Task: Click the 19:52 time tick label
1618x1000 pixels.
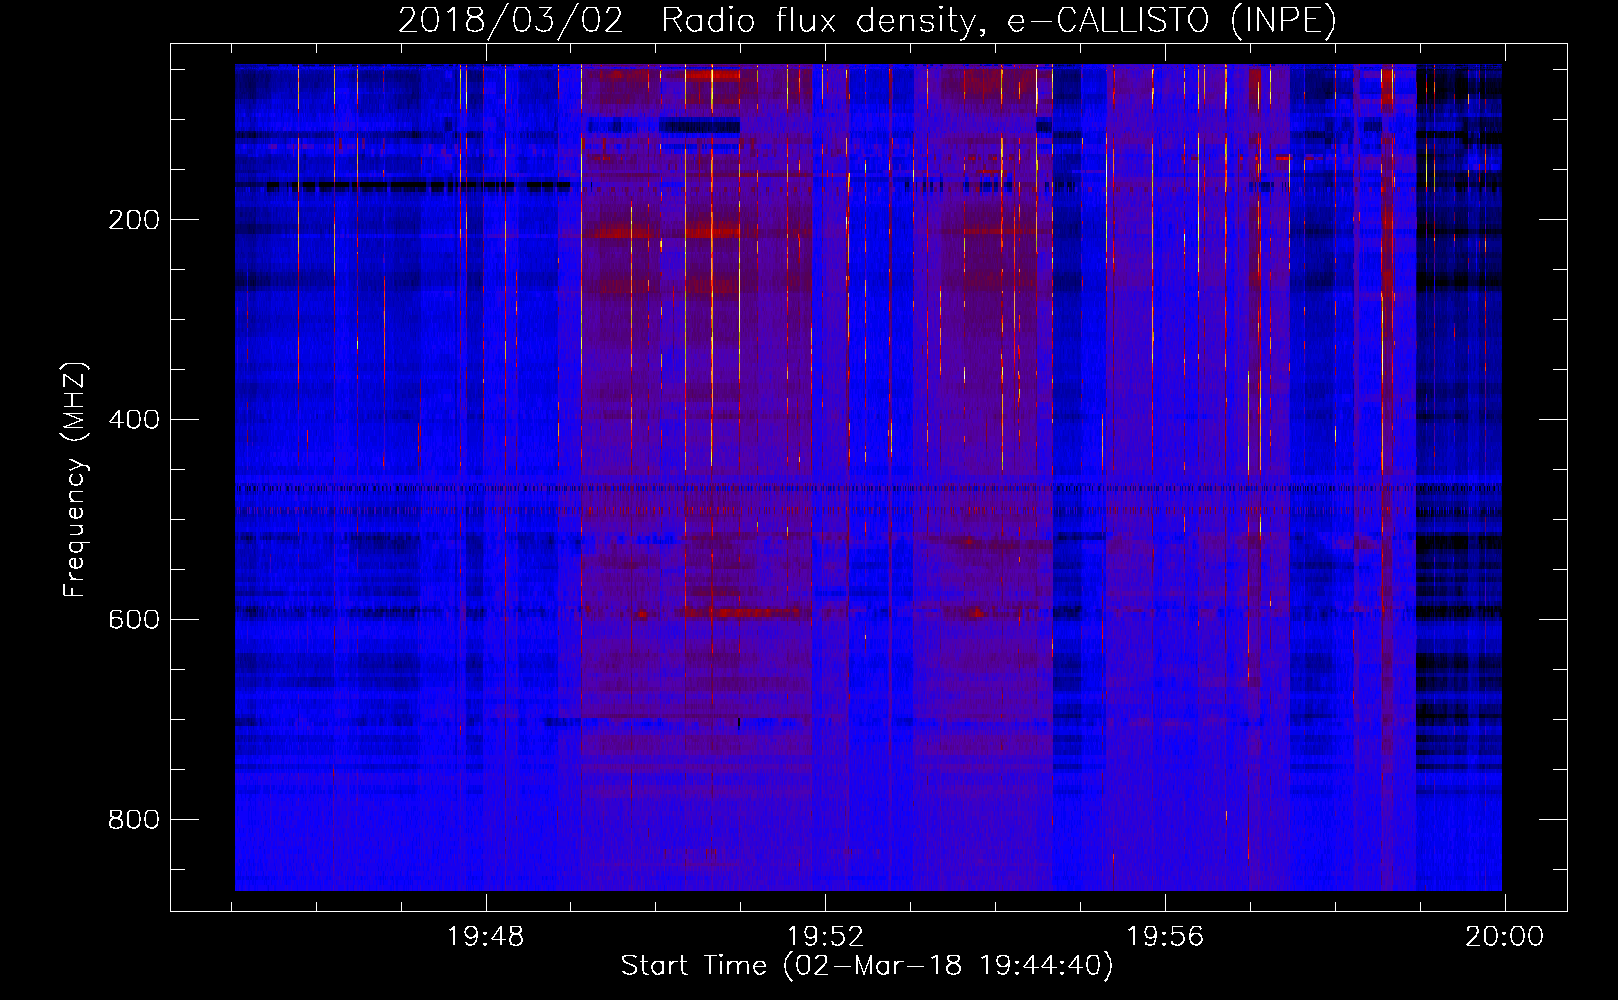Action: 825,937
